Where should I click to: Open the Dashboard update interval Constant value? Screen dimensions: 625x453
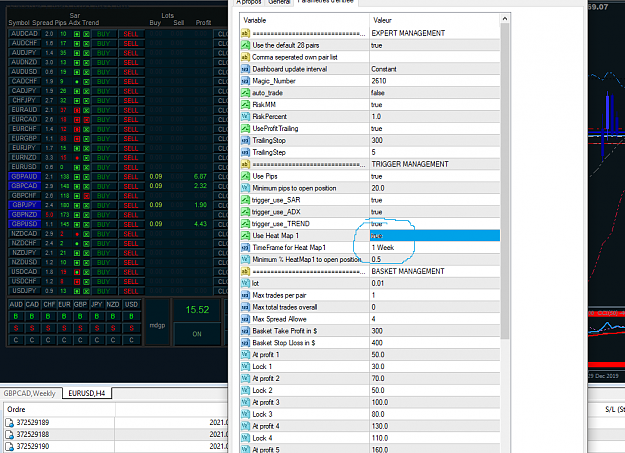coord(435,69)
